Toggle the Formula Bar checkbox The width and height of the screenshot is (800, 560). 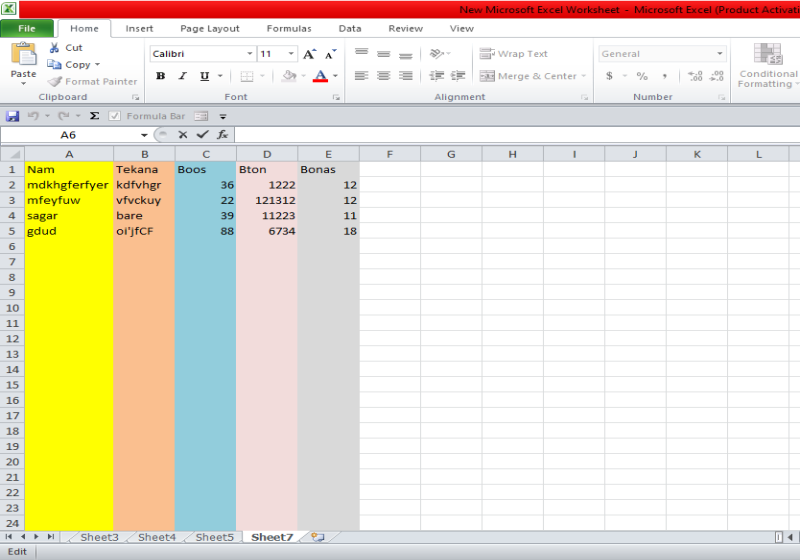tap(115, 116)
